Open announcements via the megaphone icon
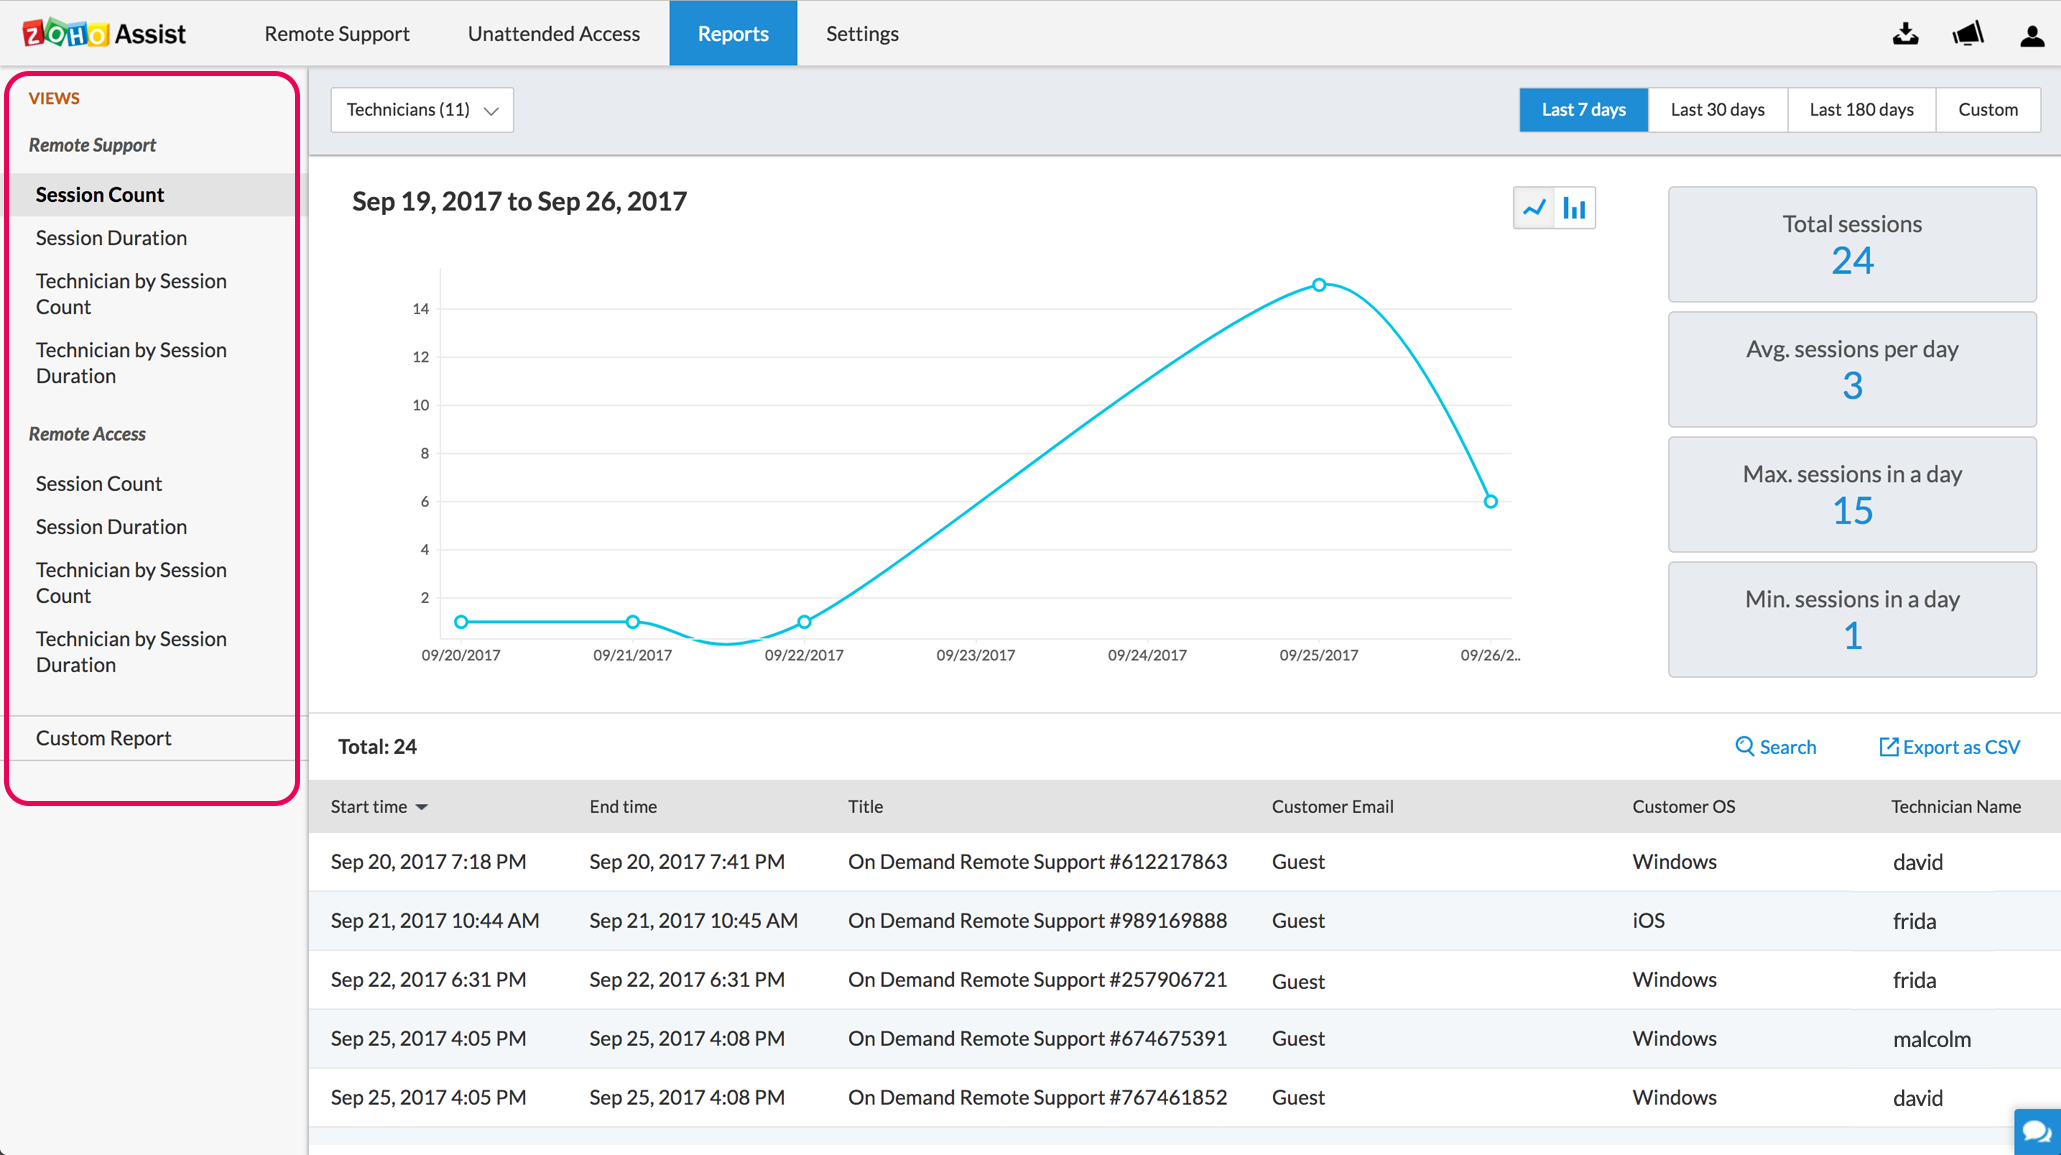The width and height of the screenshot is (2061, 1155). 1968,33
